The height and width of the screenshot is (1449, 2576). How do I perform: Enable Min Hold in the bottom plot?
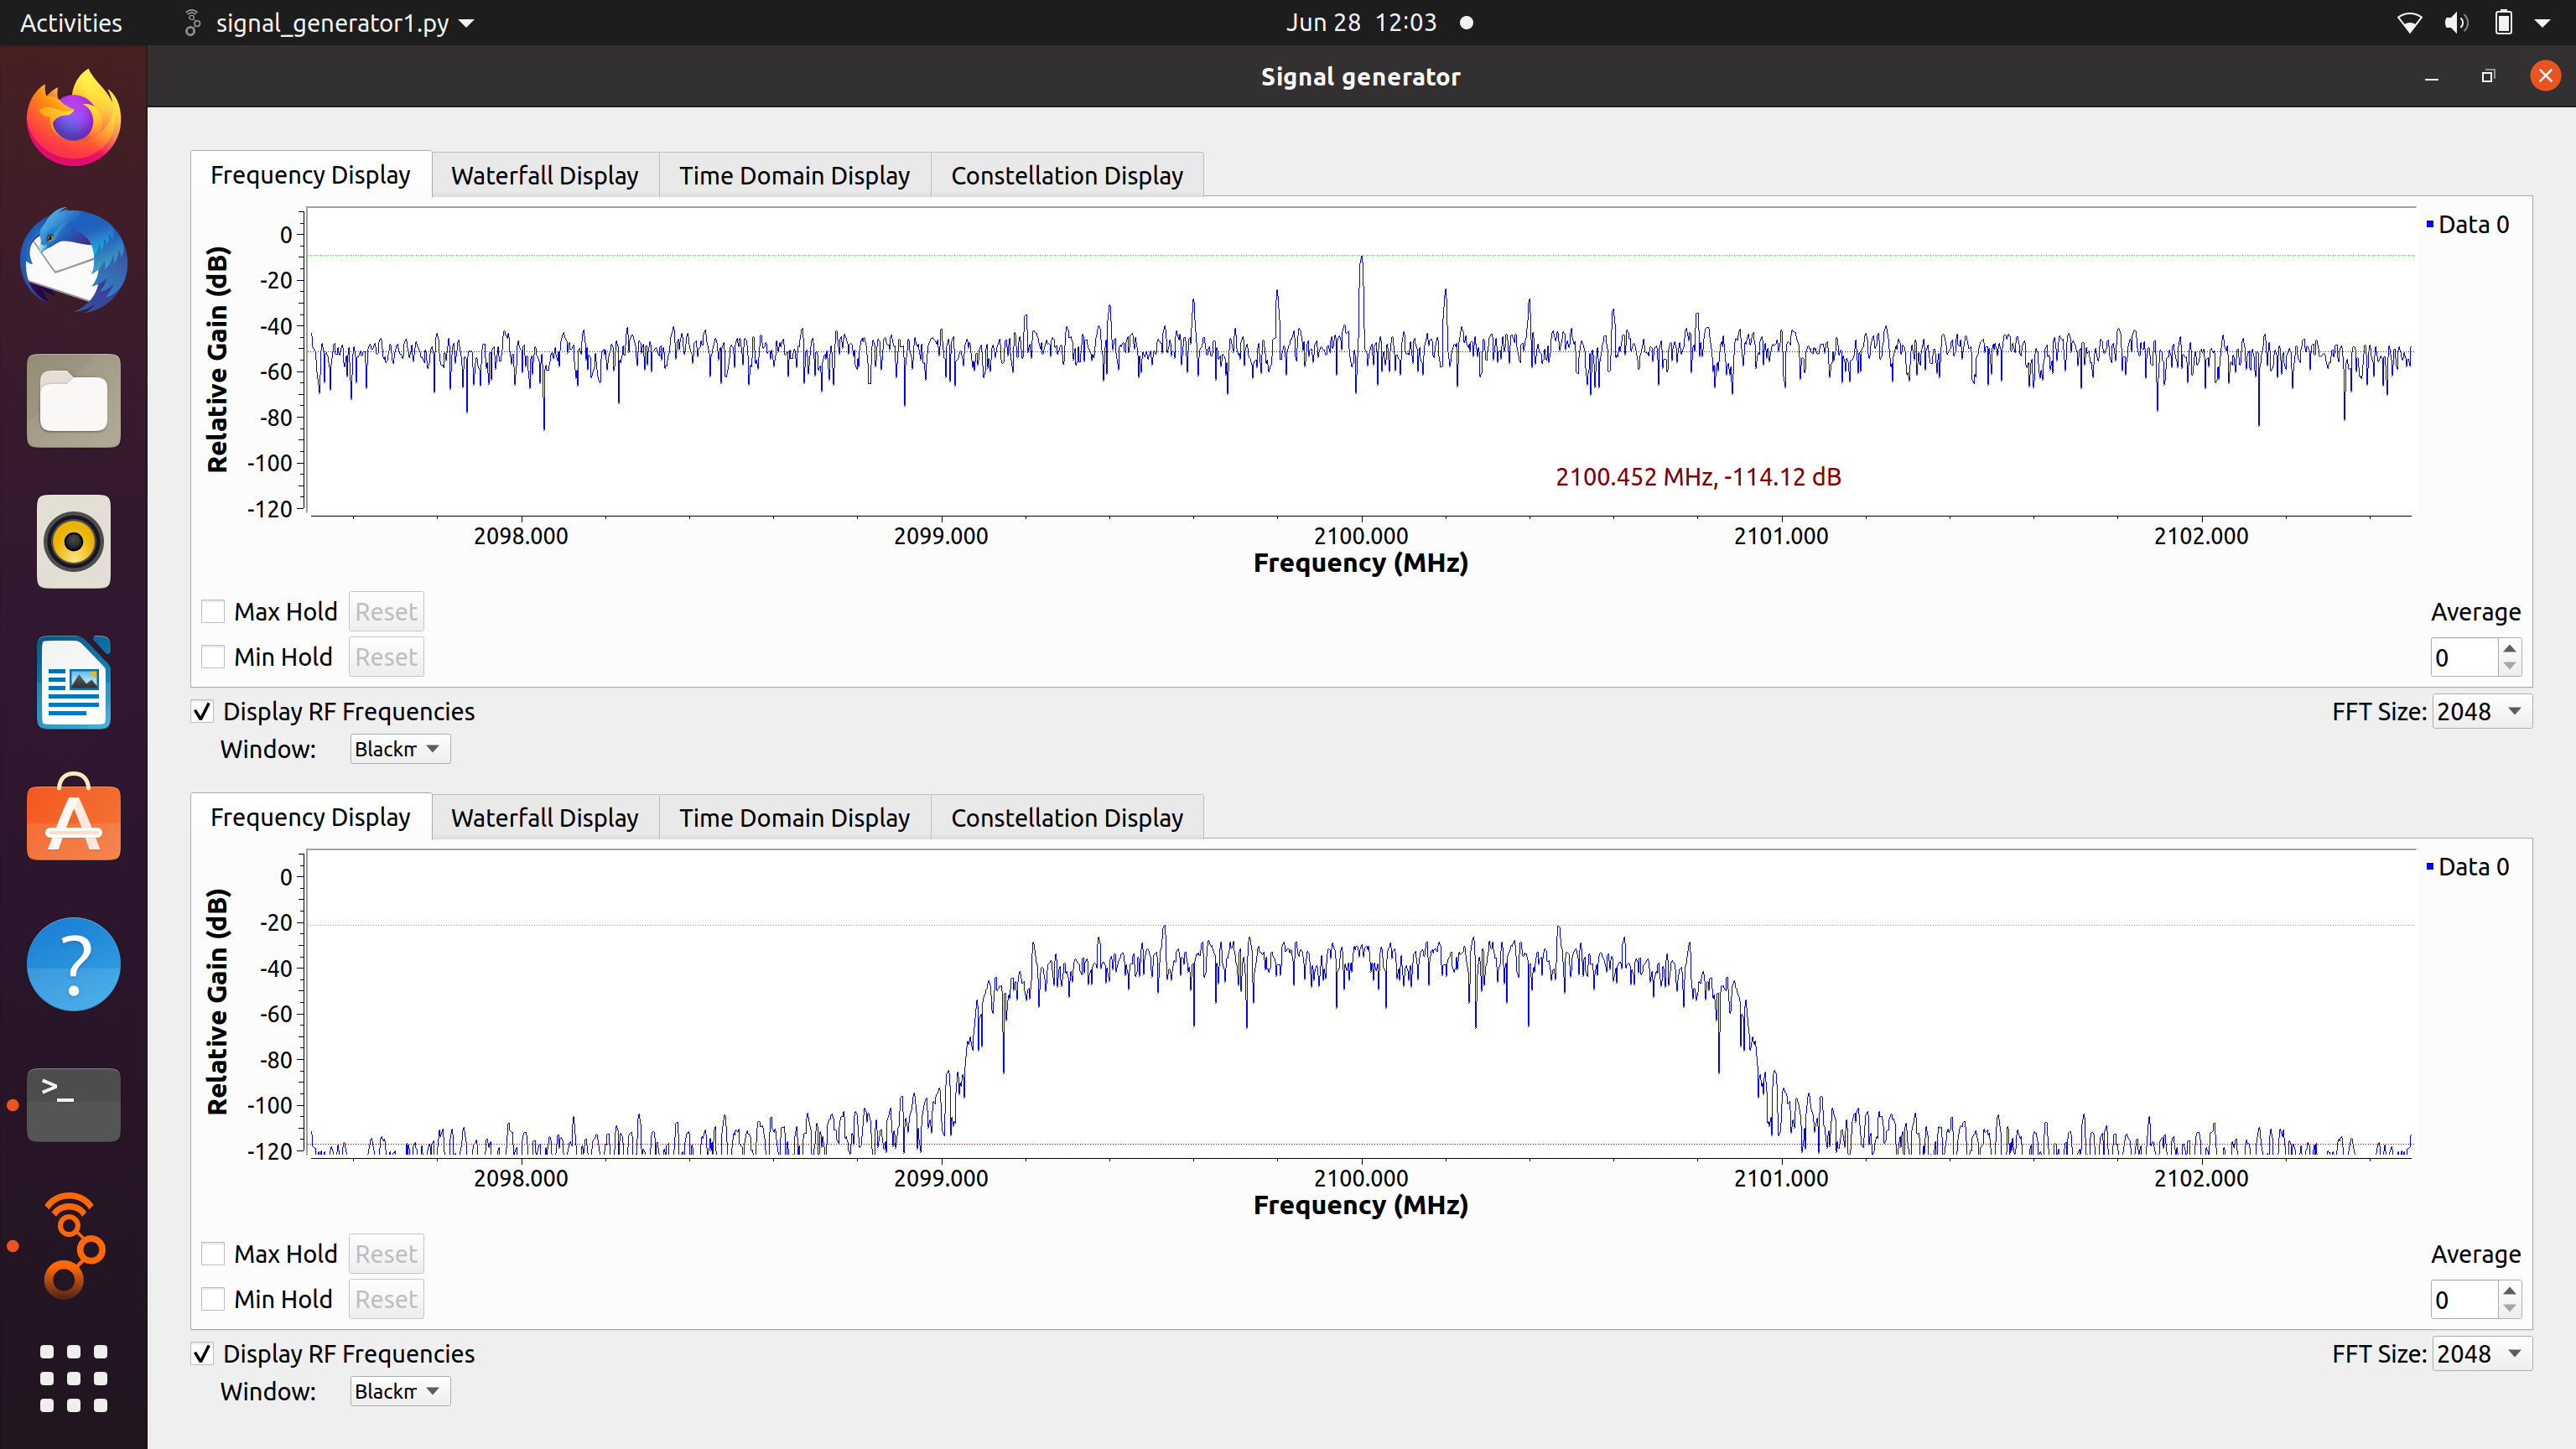click(x=213, y=1299)
